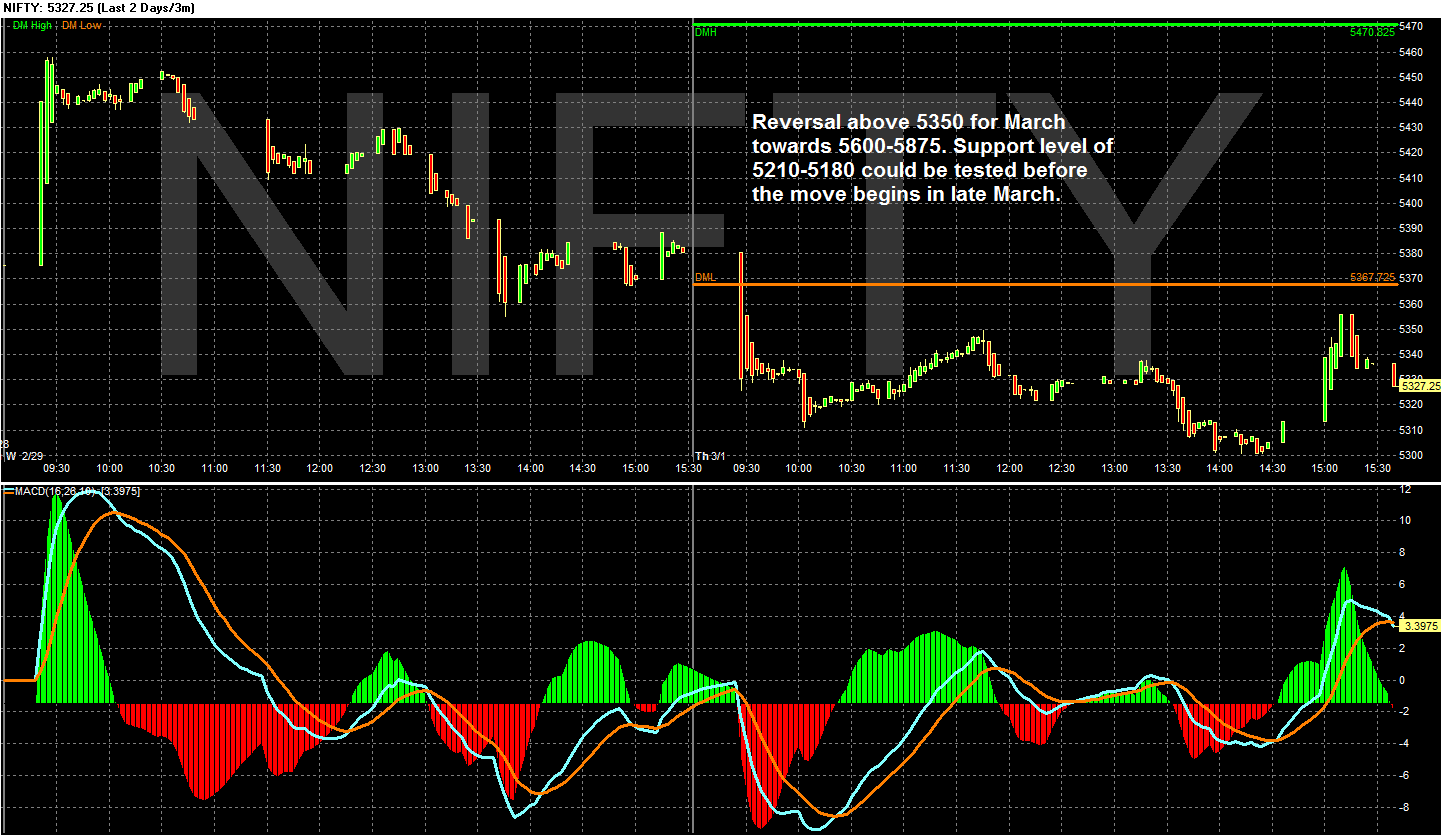
Task: Click the 5350 price axis label
Action: 1412,329
